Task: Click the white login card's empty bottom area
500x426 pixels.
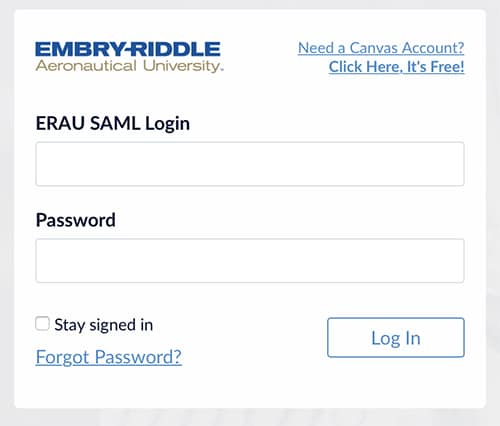Action: pyautogui.click(x=250, y=388)
